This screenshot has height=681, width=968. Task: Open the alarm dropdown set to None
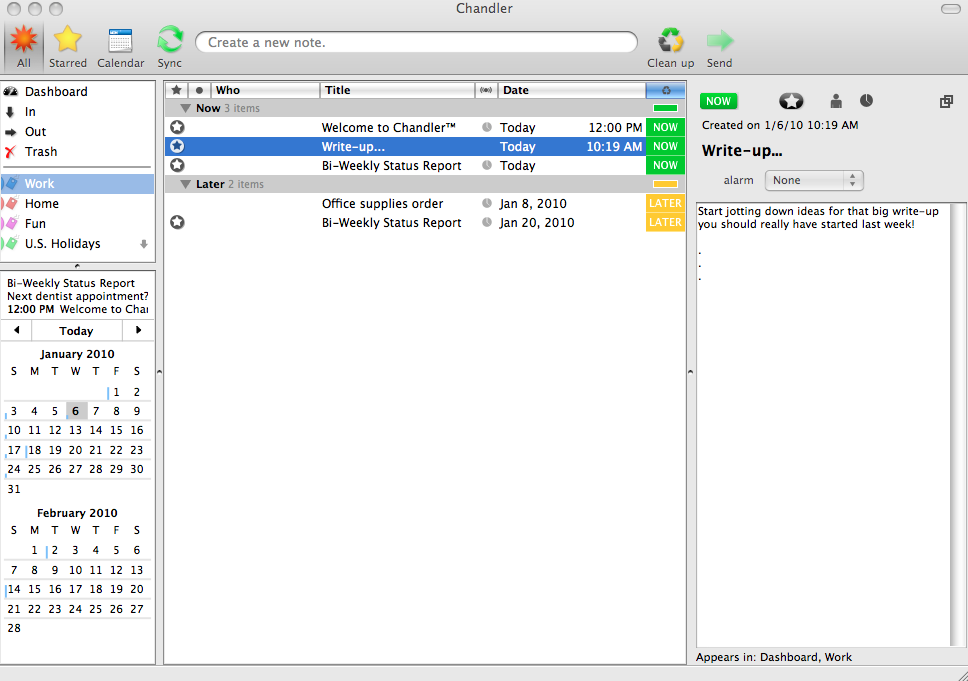[x=814, y=180]
